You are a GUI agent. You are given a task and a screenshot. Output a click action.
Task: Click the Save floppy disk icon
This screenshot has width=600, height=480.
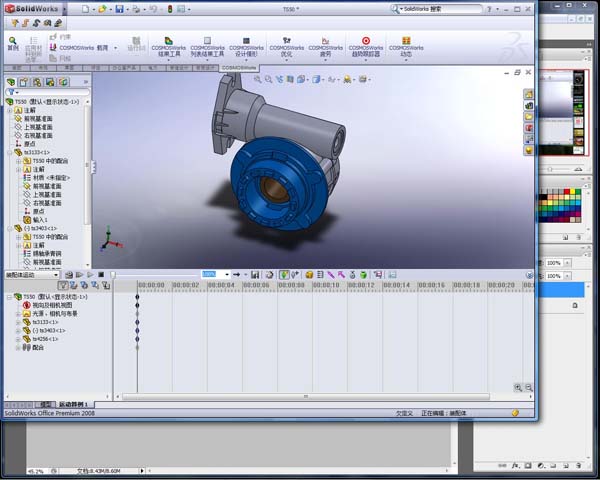click(x=119, y=9)
